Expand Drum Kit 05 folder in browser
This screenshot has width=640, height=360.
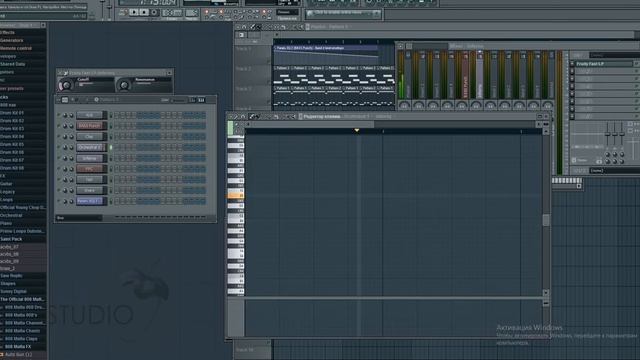[12, 144]
